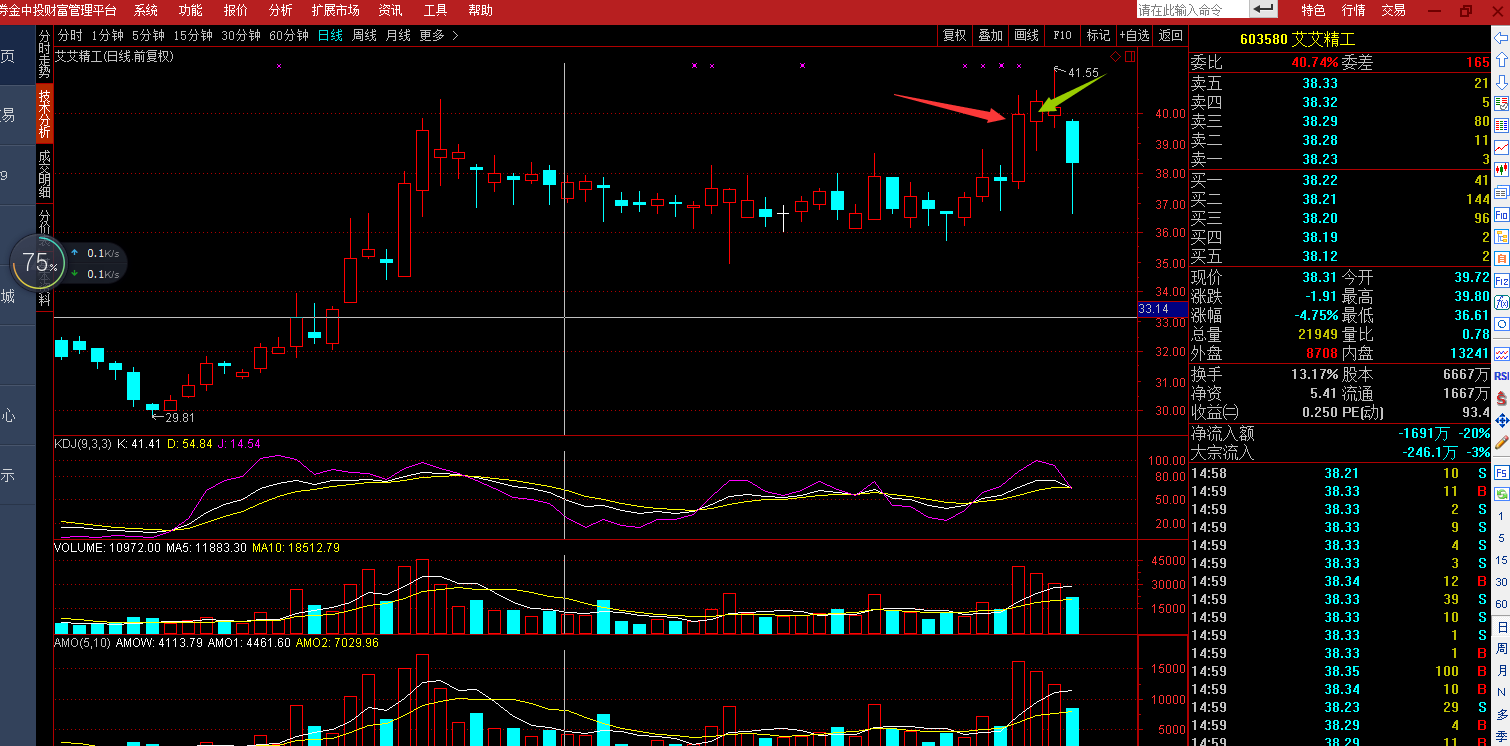Switch to the 5分钟 chart period
The width and height of the screenshot is (1510, 746).
[148, 35]
